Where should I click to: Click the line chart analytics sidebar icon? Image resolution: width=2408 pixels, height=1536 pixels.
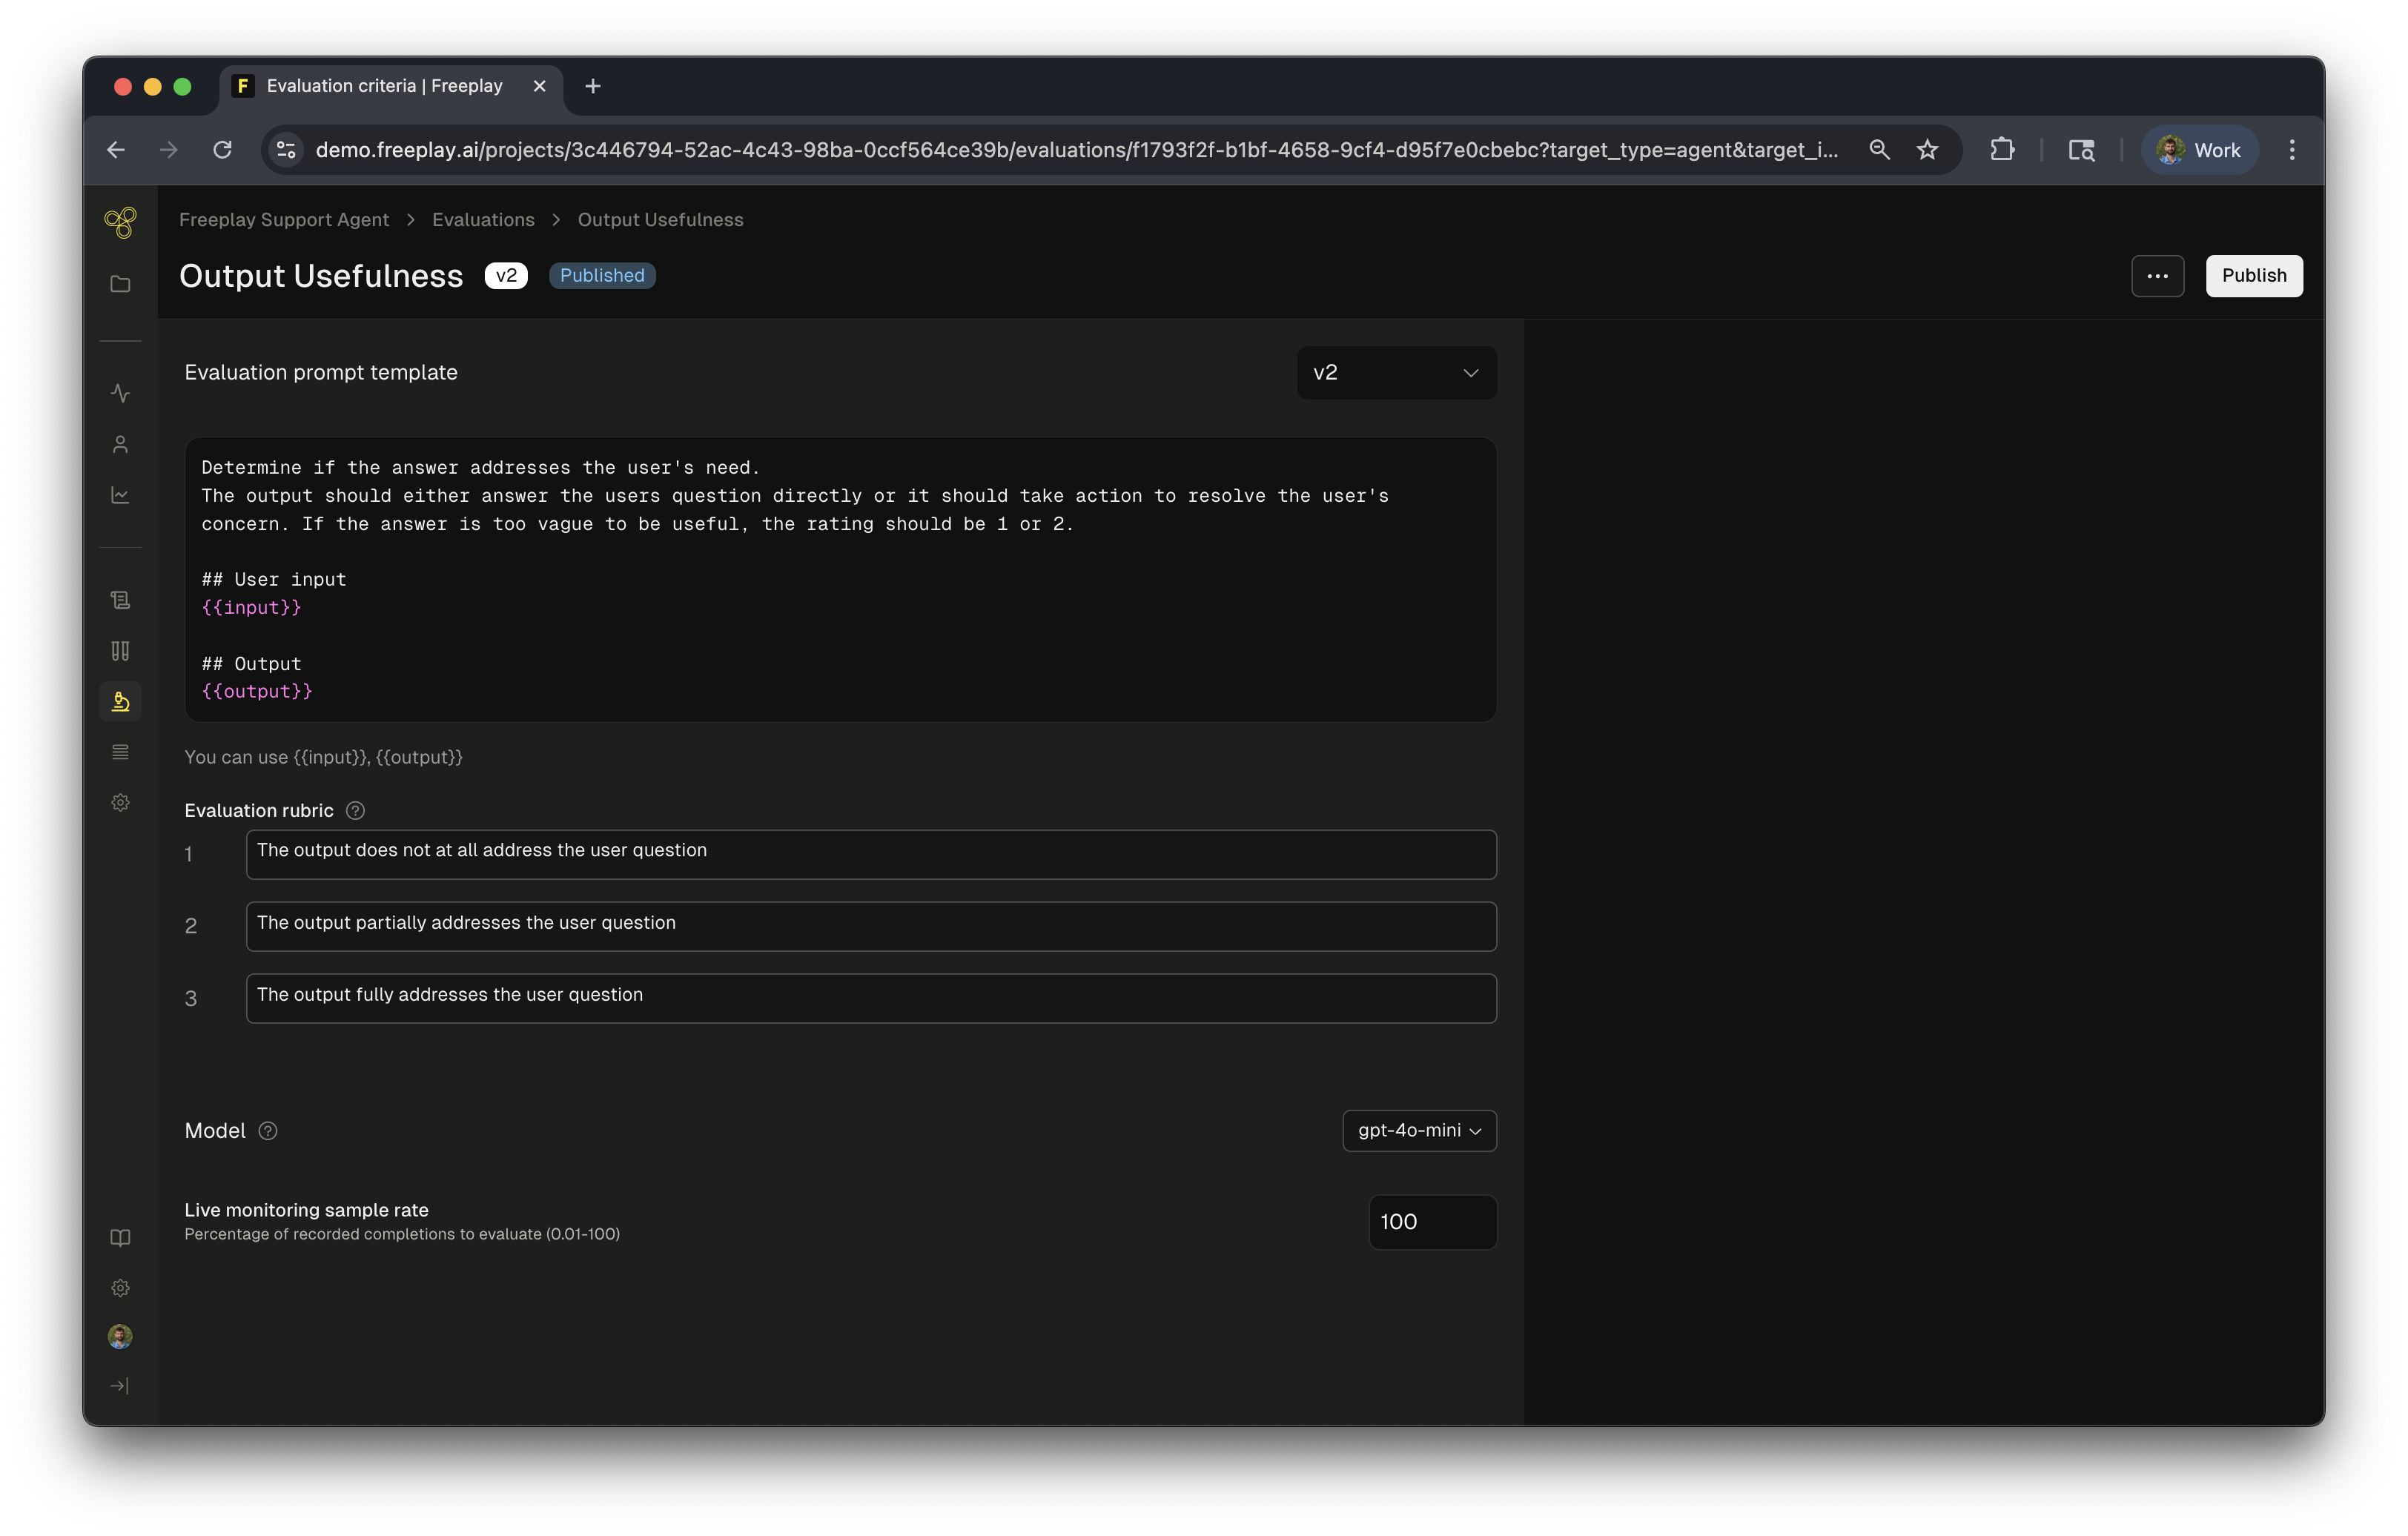[120, 495]
